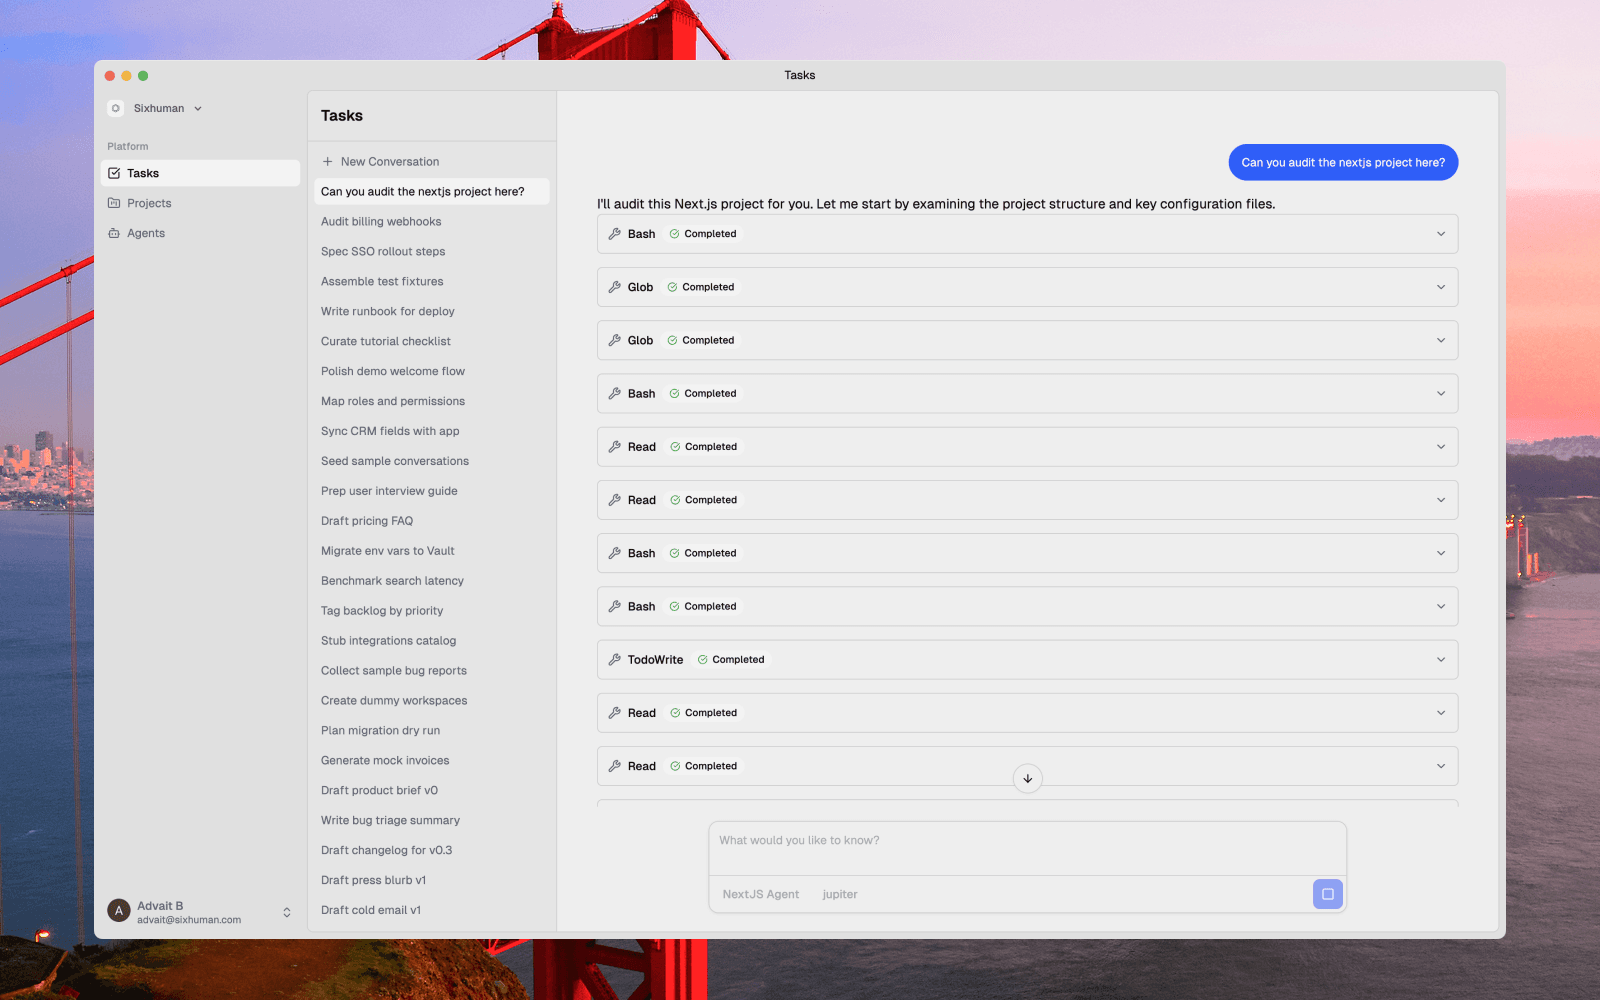This screenshot has height=1000, width=1600.
Task: Open the account switcher up-down arrows
Action: point(287,912)
